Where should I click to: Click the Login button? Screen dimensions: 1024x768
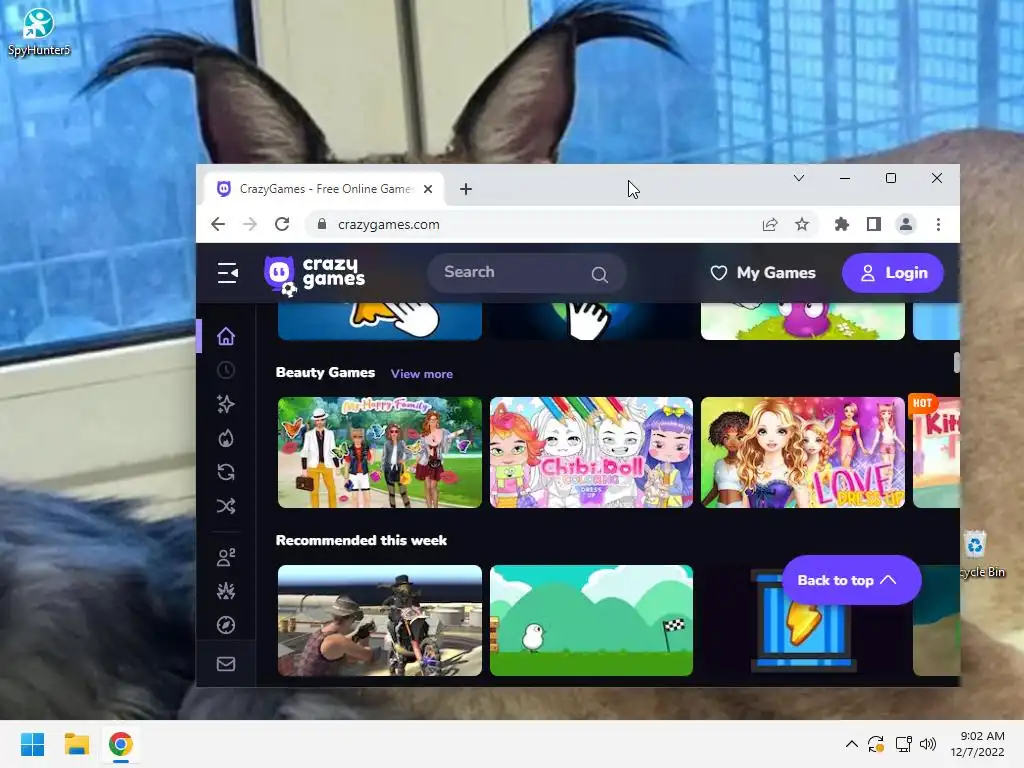pos(893,273)
